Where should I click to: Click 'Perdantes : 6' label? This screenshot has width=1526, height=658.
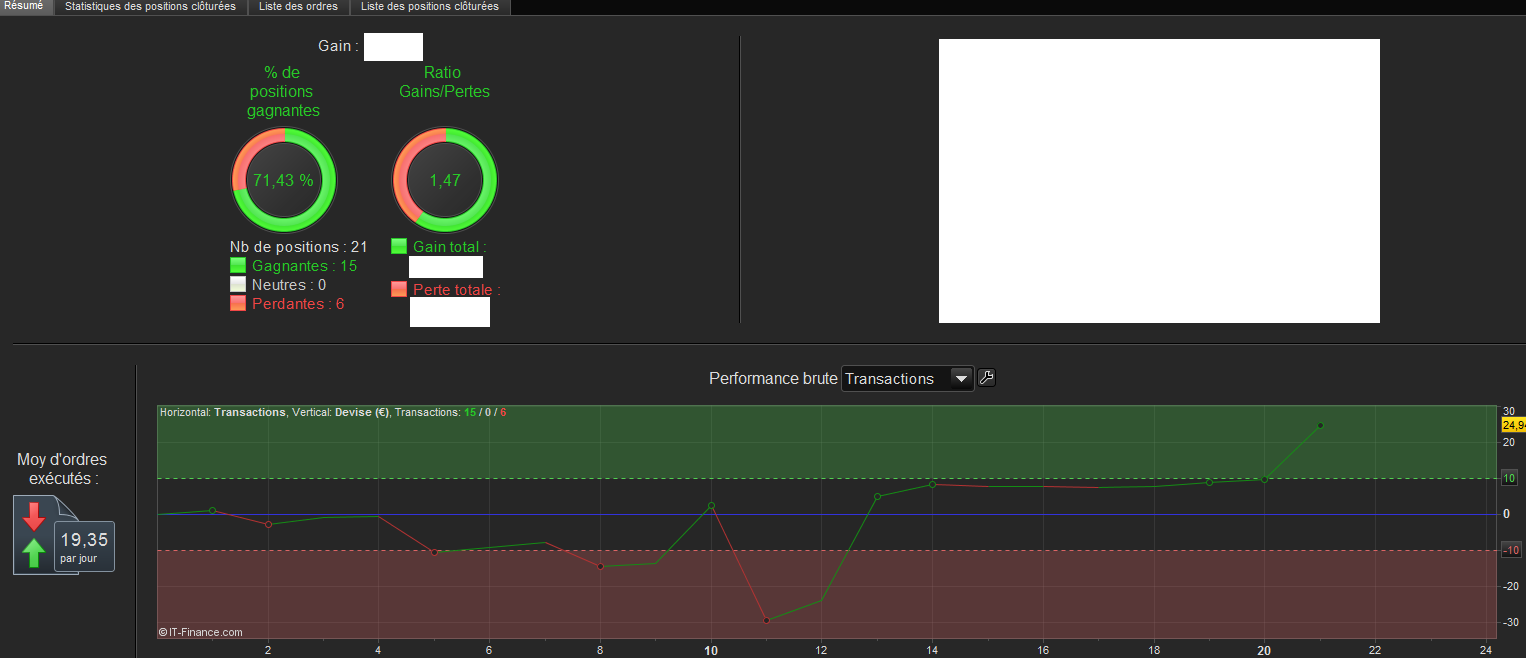tap(298, 304)
